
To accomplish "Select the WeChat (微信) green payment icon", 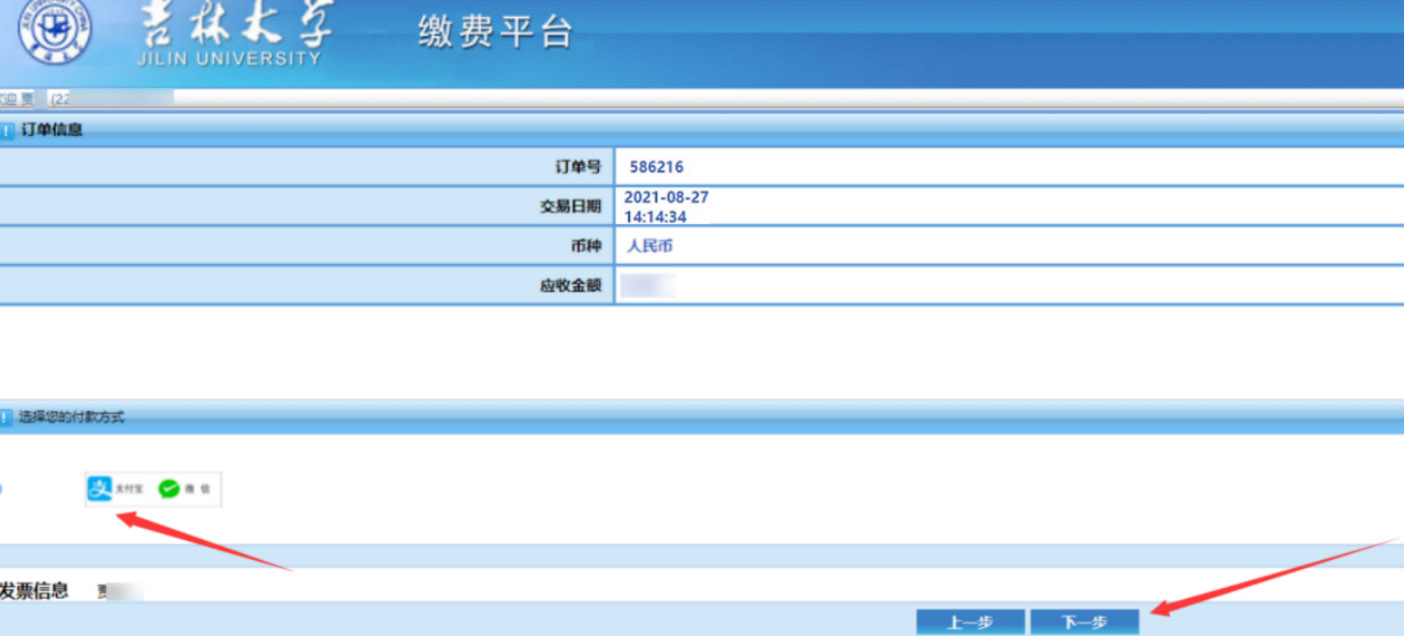I will click(170, 489).
